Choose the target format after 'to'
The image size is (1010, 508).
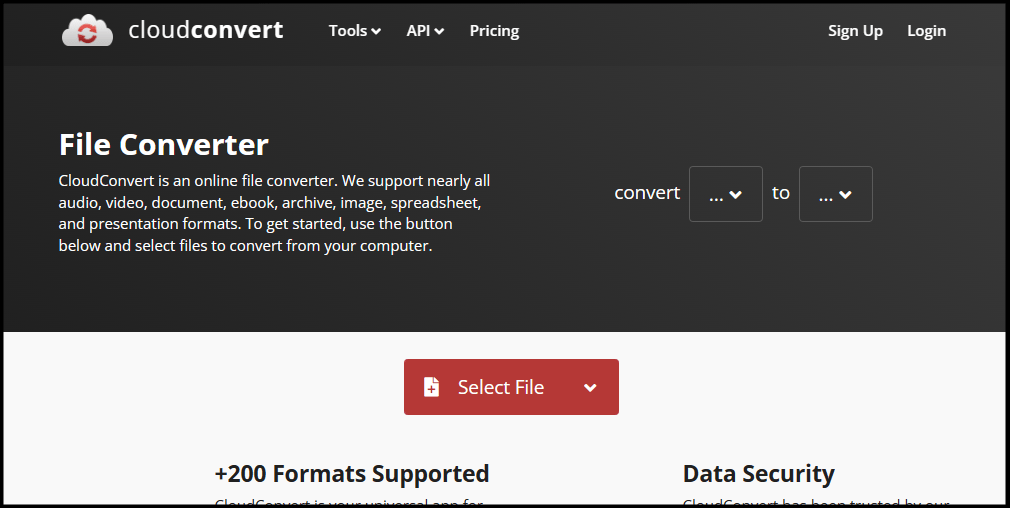[835, 194]
